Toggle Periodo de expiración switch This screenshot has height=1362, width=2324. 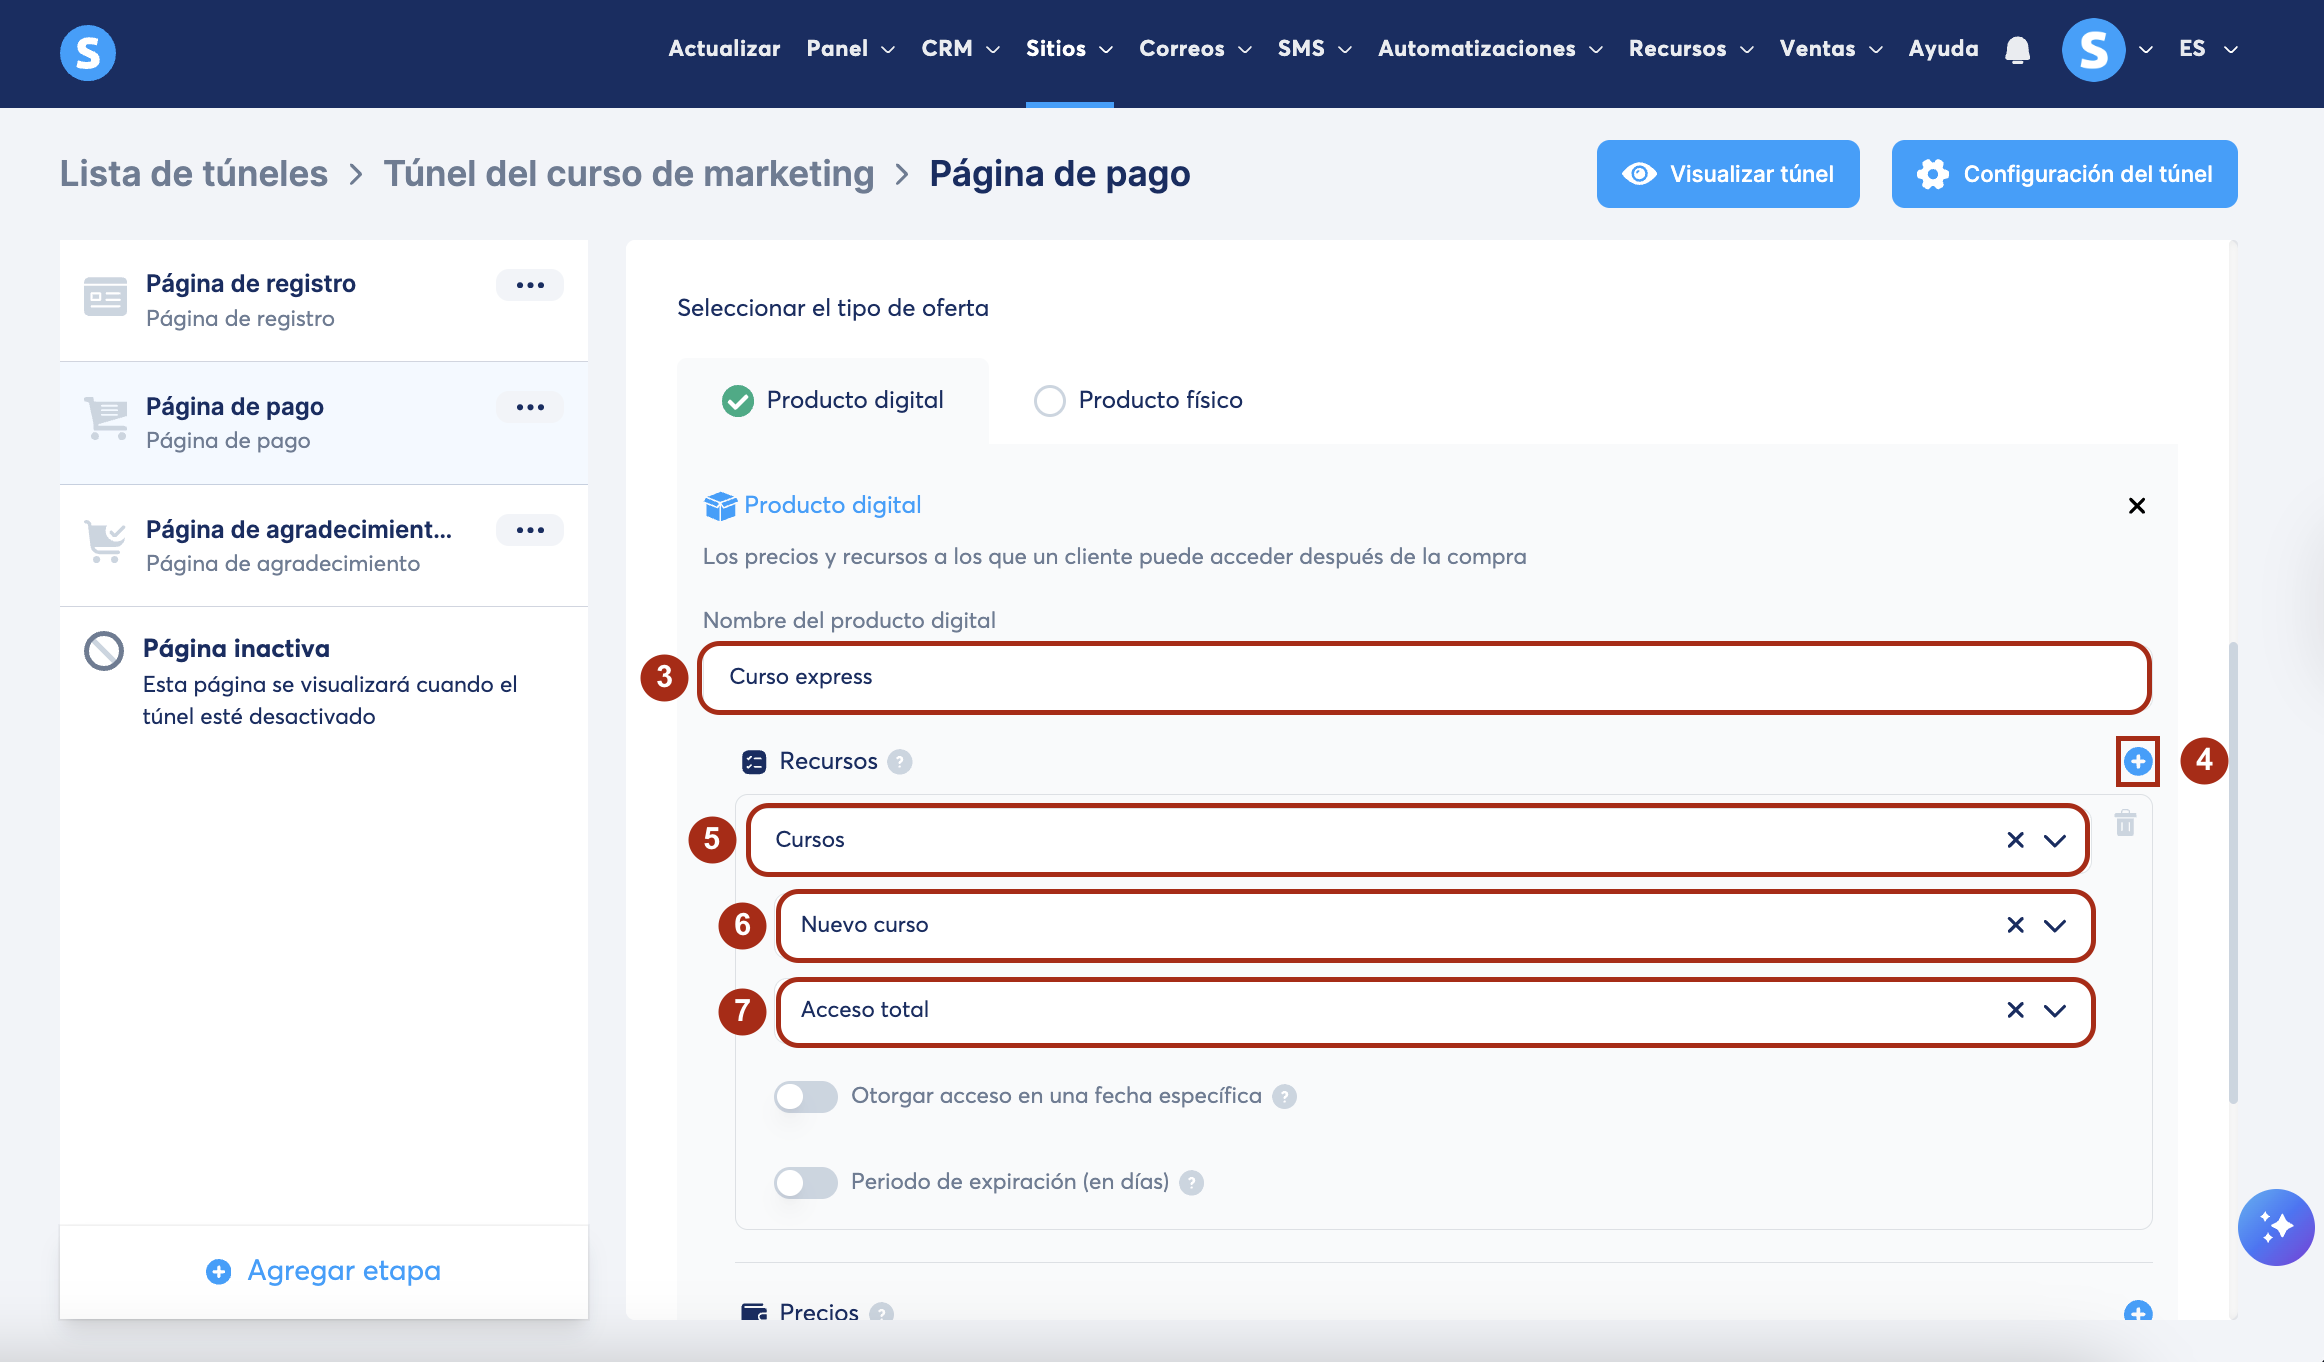[x=805, y=1182]
